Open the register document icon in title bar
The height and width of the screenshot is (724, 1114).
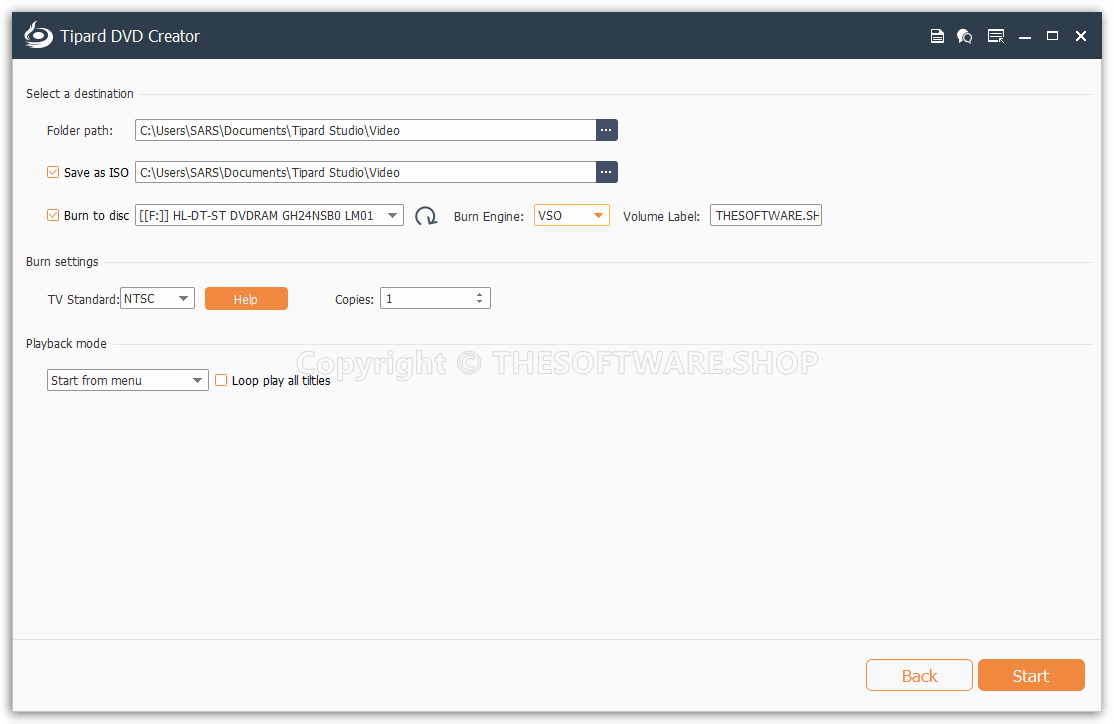pyautogui.click(x=937, y=36)
